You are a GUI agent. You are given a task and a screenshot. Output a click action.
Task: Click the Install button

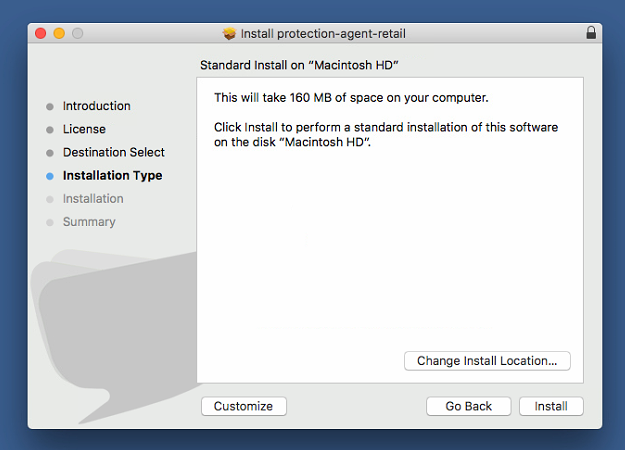(551, 406)
